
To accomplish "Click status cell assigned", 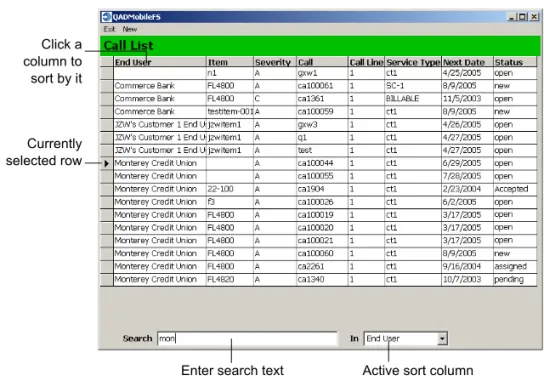I will pyautogui.click(x=515, y=266).
